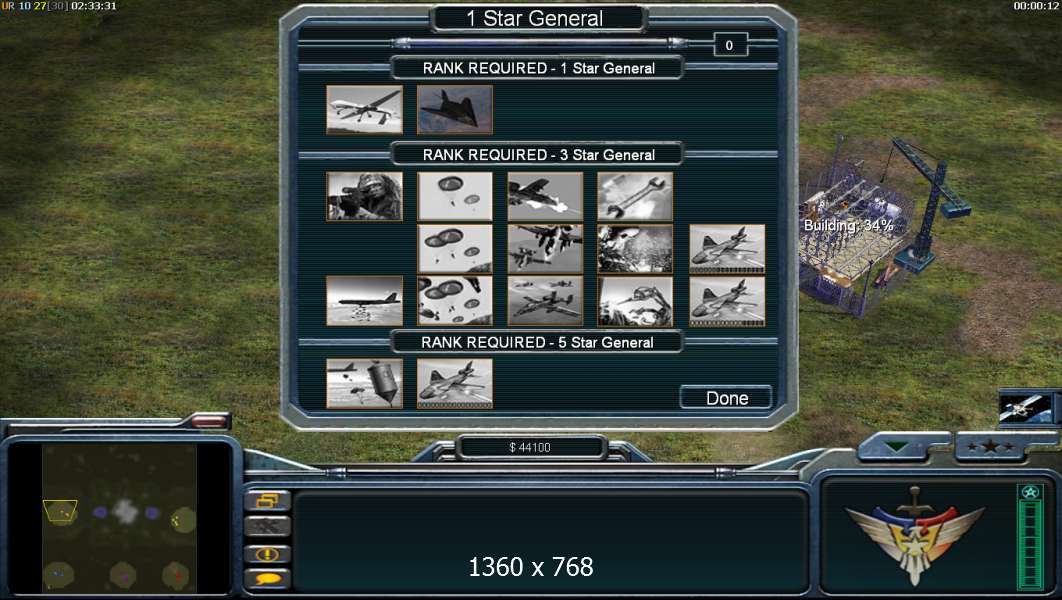Pick the Pathfinder sniper power
The image size is (1062, 600).
(x=364, y=196)
